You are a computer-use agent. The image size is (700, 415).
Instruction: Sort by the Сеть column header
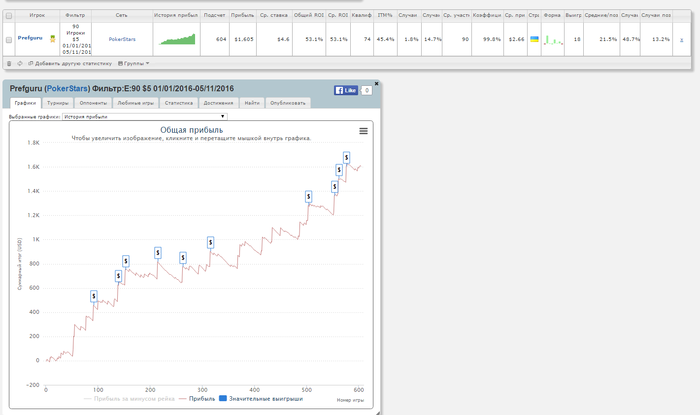122,15
